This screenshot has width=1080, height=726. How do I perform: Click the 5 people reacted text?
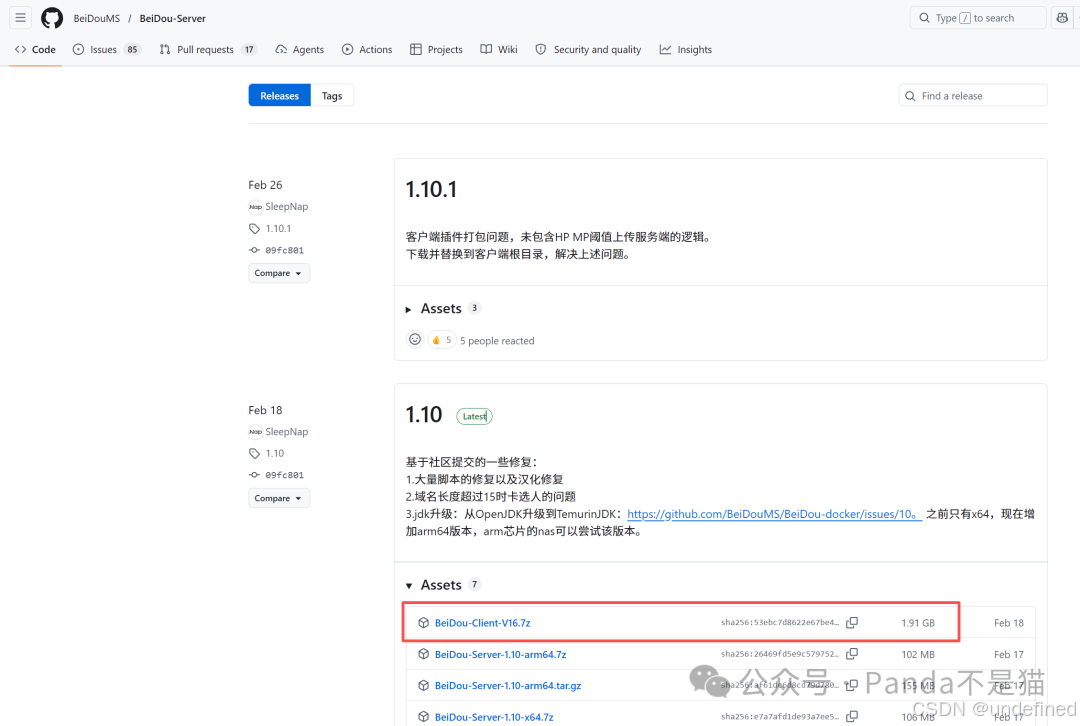497,341
